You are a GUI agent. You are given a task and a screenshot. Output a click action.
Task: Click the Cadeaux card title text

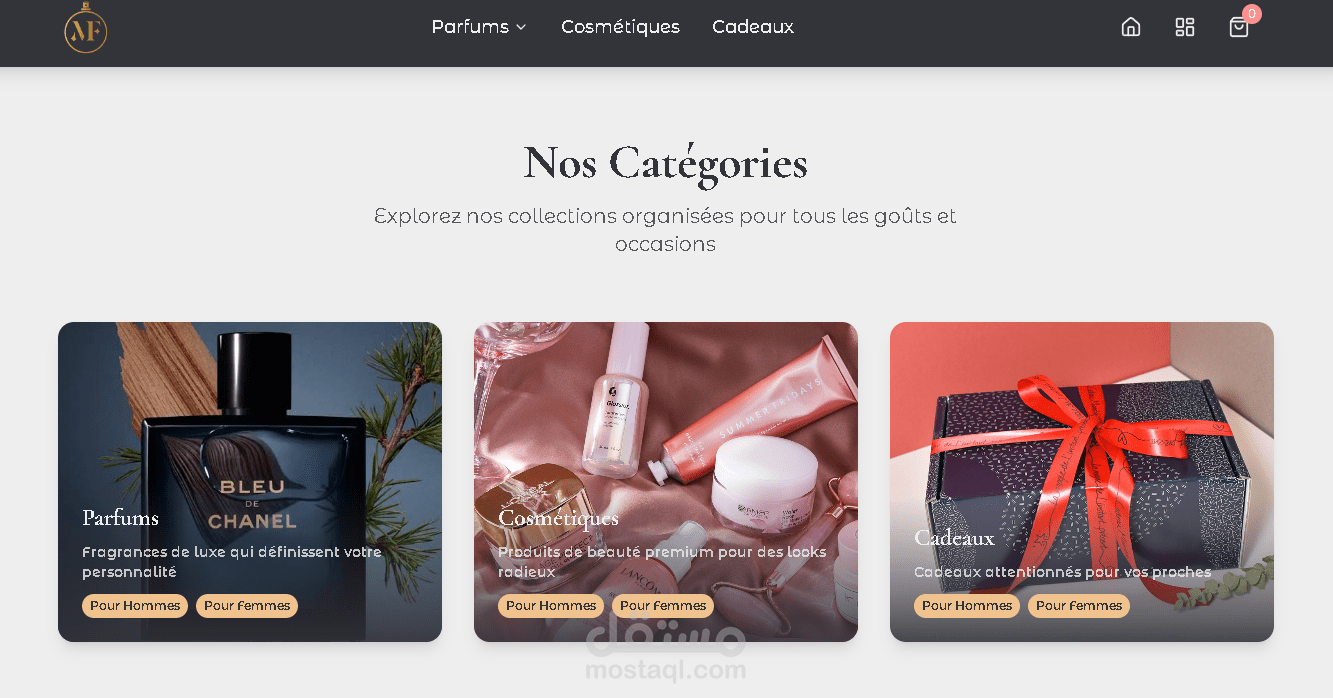955,538
